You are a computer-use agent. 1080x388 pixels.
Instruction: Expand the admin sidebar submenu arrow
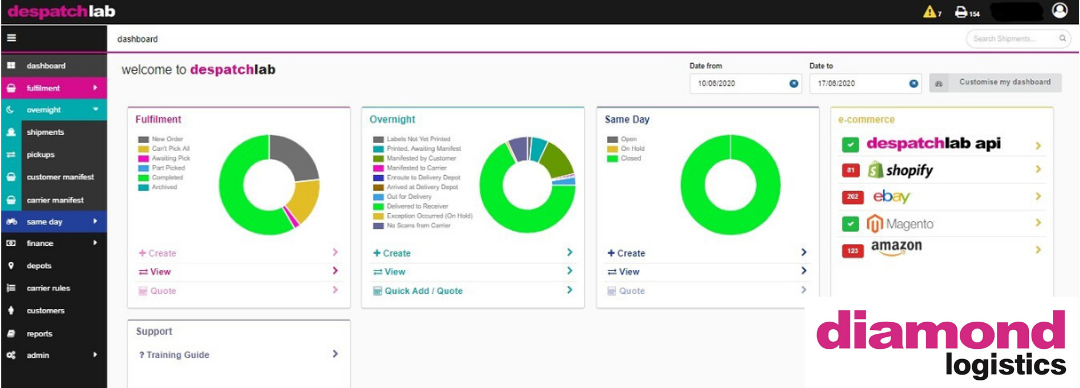[x=95, y=355]
